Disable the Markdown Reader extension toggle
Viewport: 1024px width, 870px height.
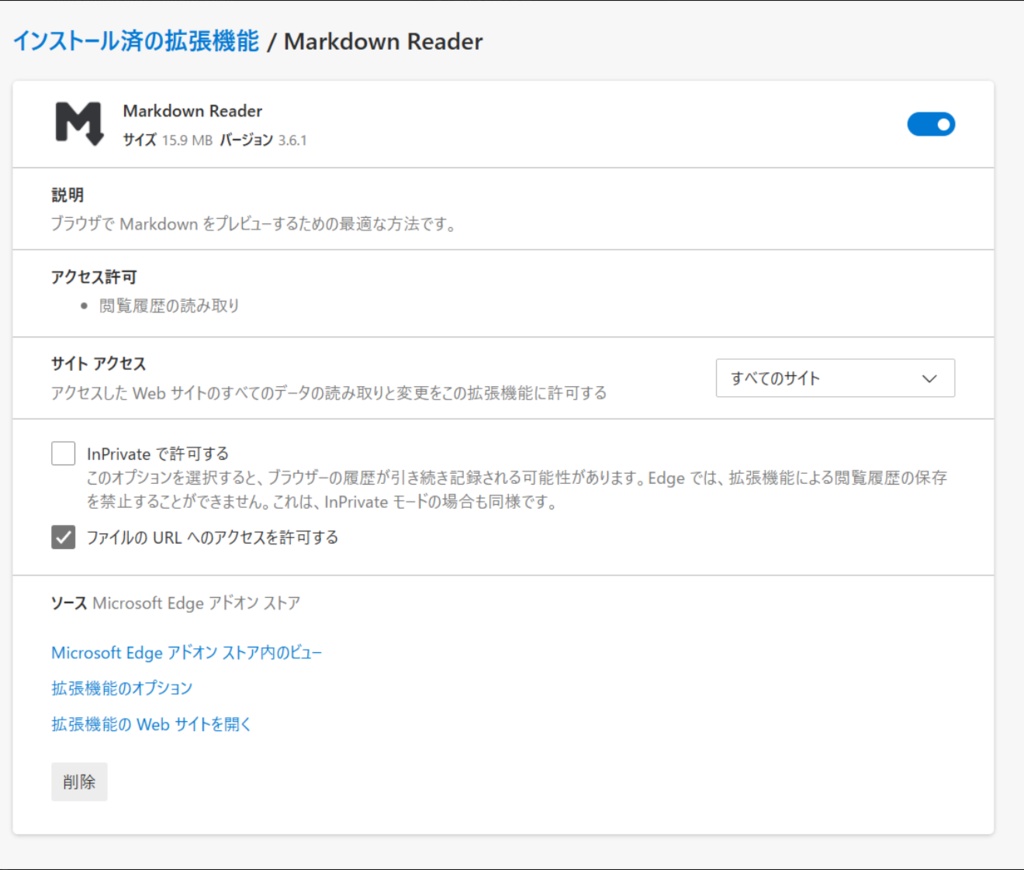pyautogui.click(x=931, y=124)
